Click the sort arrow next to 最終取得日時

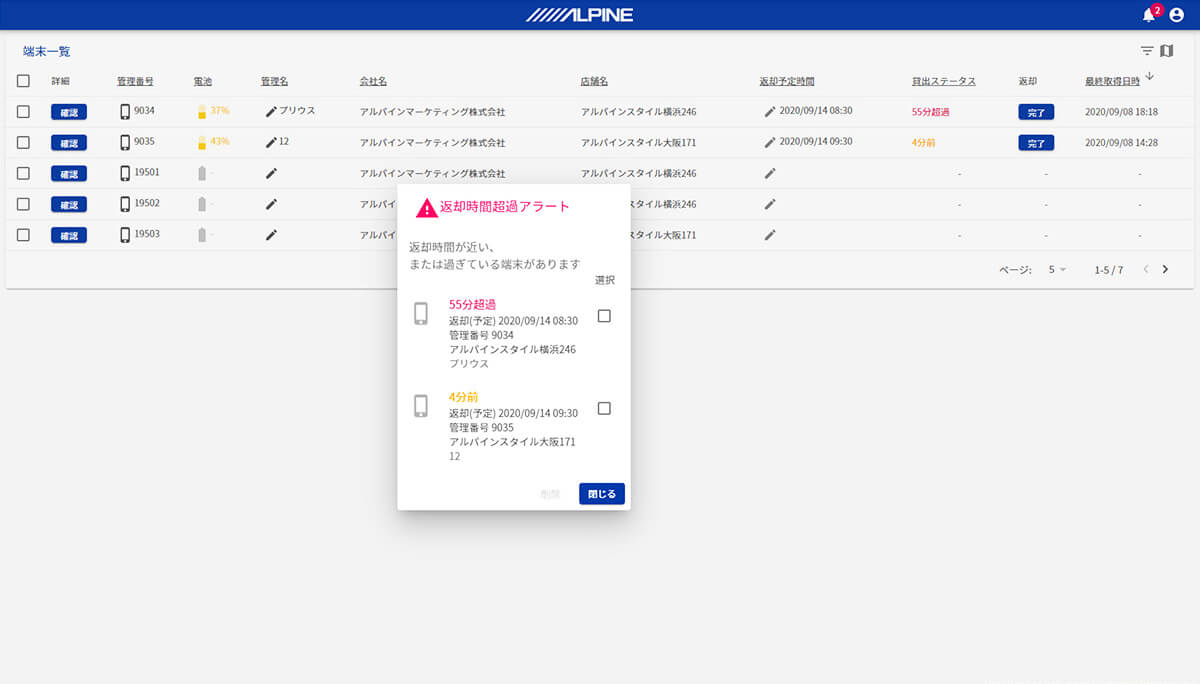coord(1149,77)
